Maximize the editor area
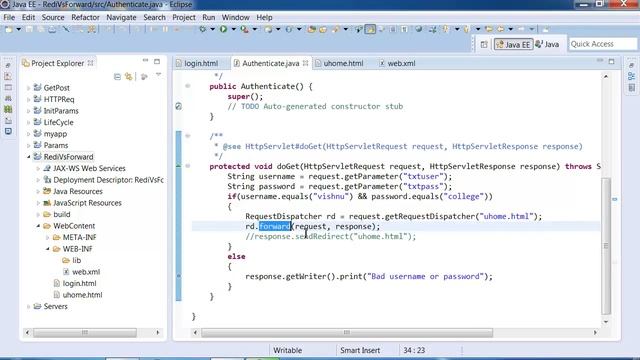Screen dimensions: 640x360 tap(611, 61)
